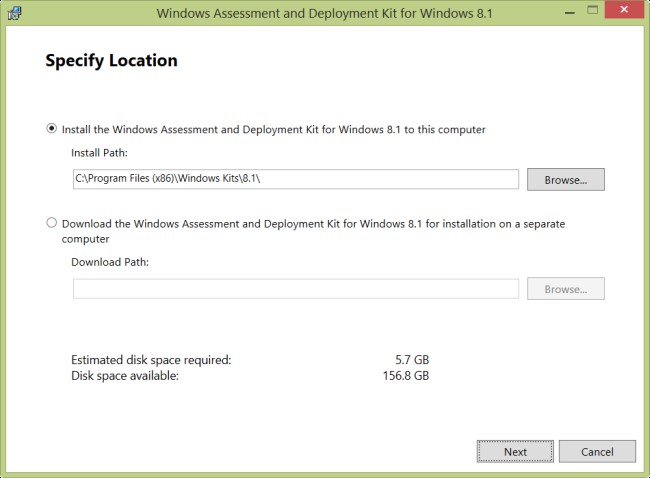Maximize the setup window
The image size is (650, 478).
coord(593,10)
